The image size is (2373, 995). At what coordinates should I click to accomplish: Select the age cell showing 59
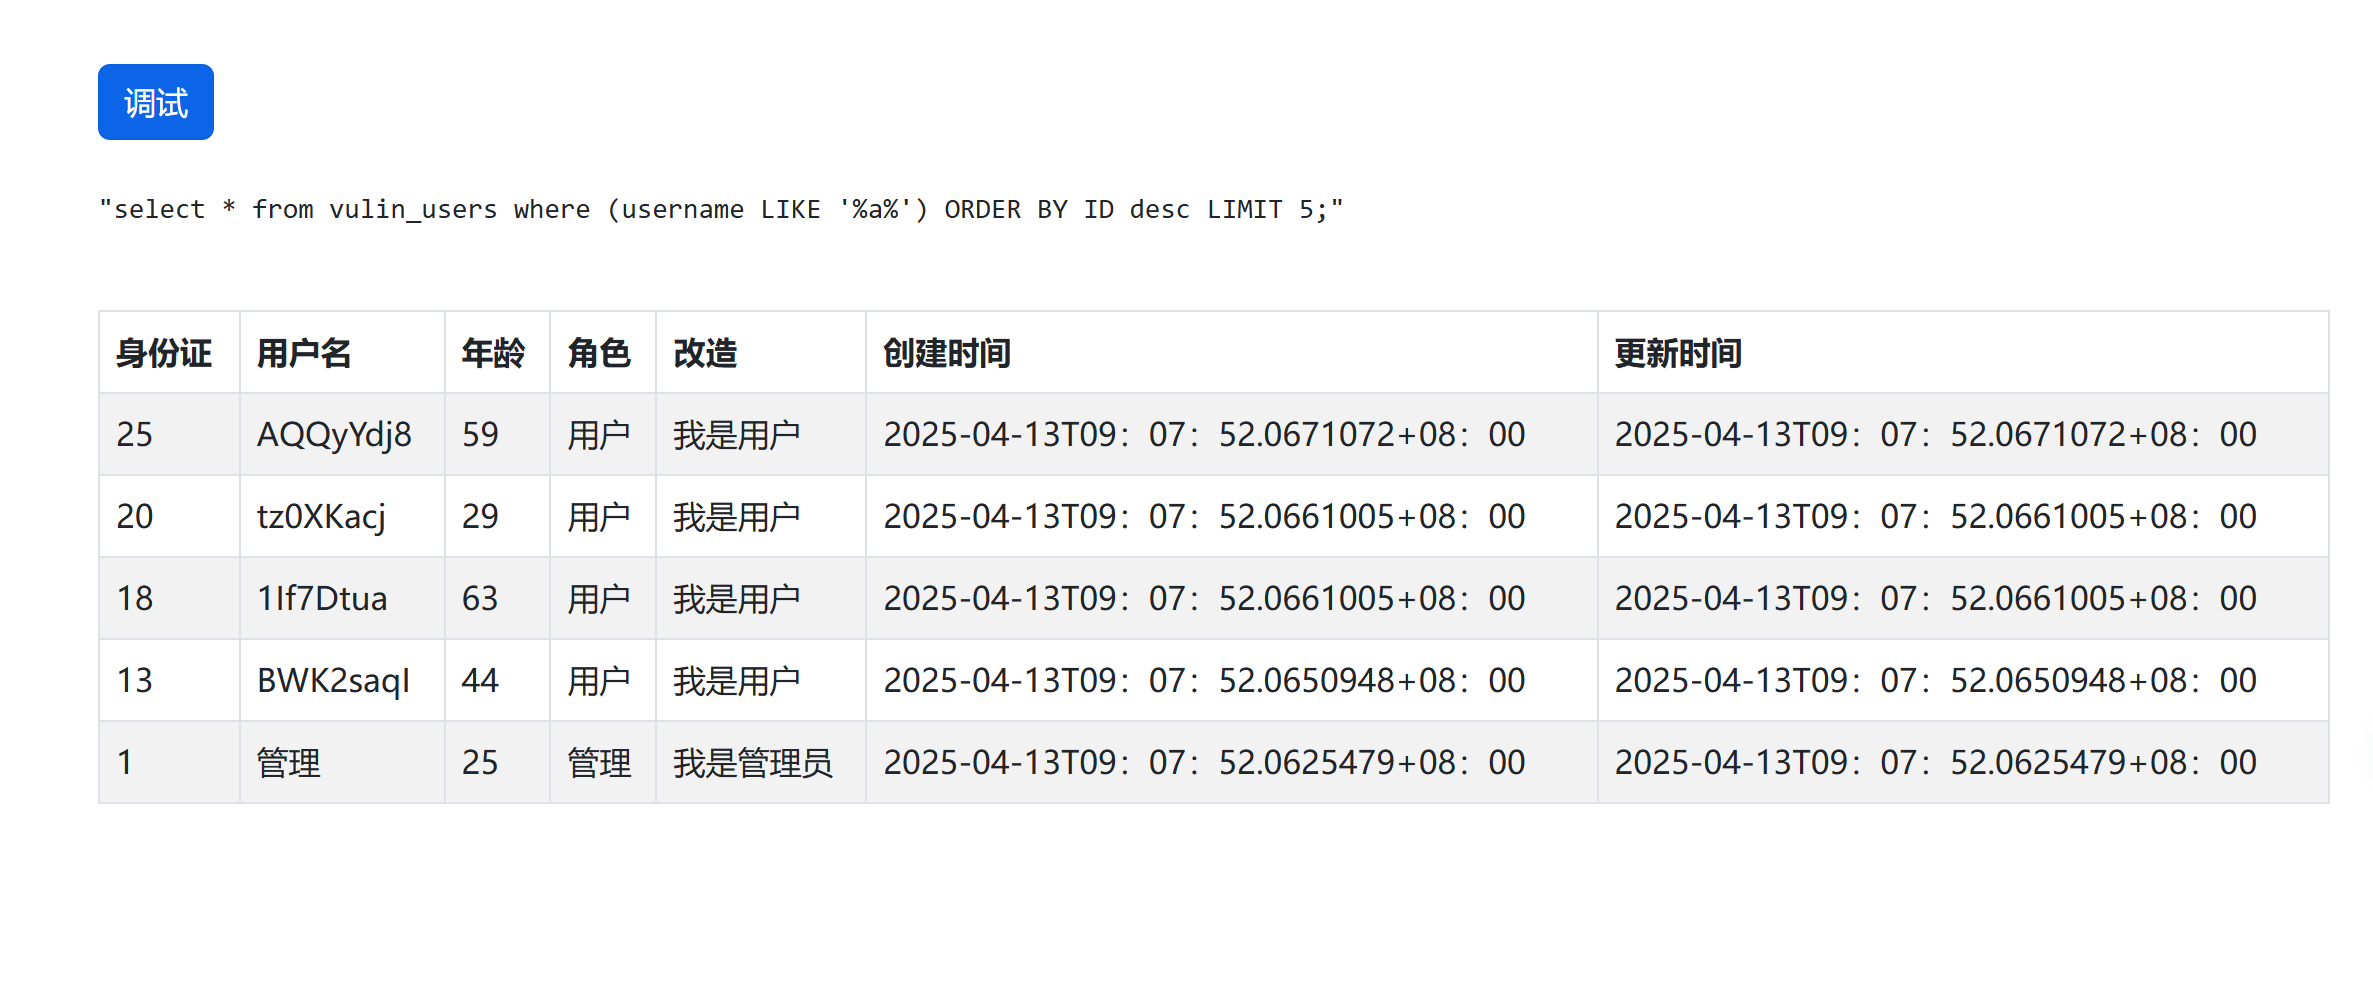[x=480, y=434]
